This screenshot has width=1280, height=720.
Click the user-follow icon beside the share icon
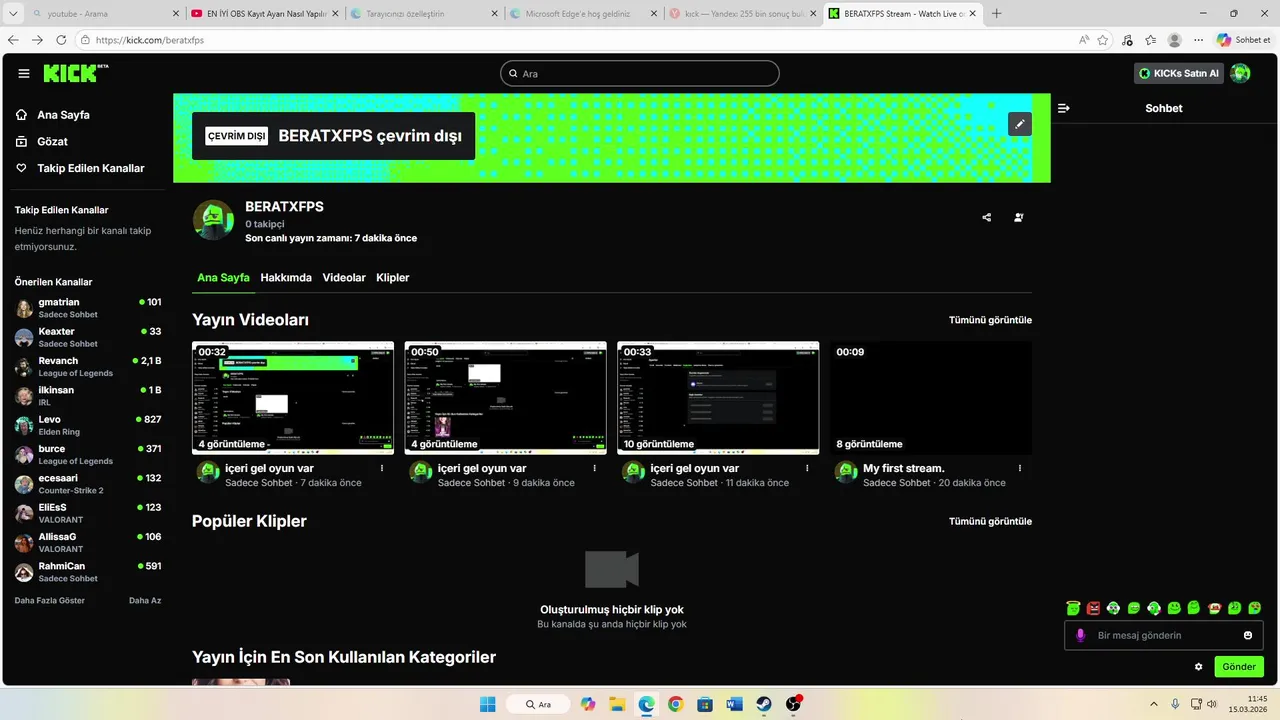tap(1019, 217)
